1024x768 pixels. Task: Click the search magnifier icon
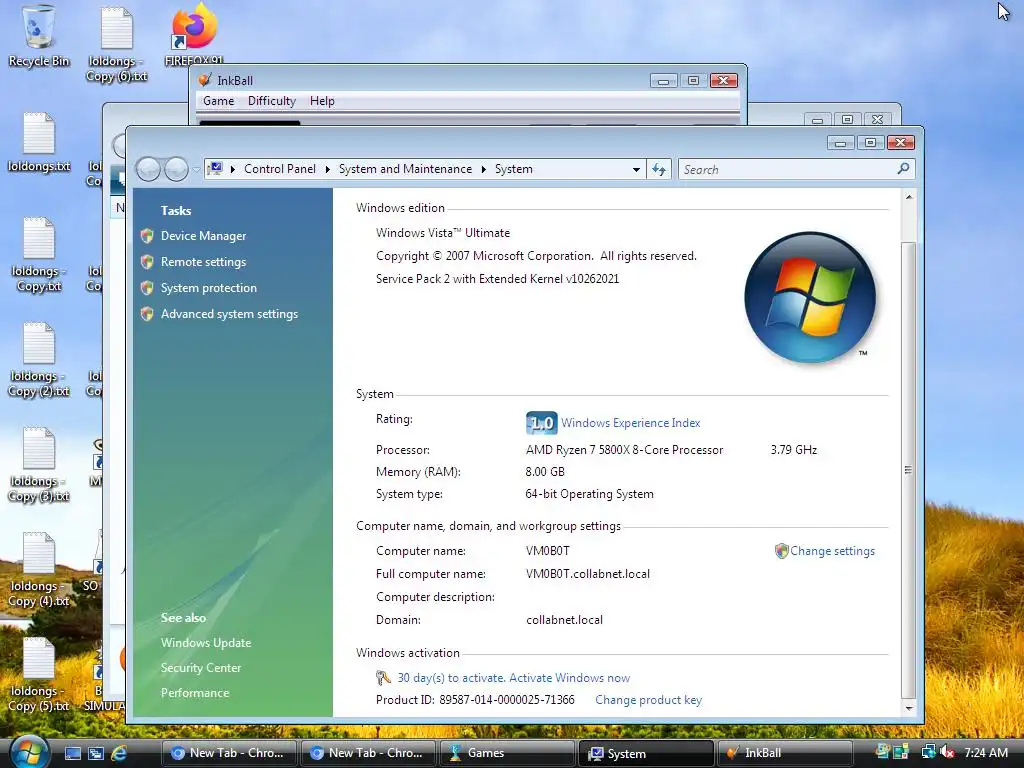pos(903,169)
